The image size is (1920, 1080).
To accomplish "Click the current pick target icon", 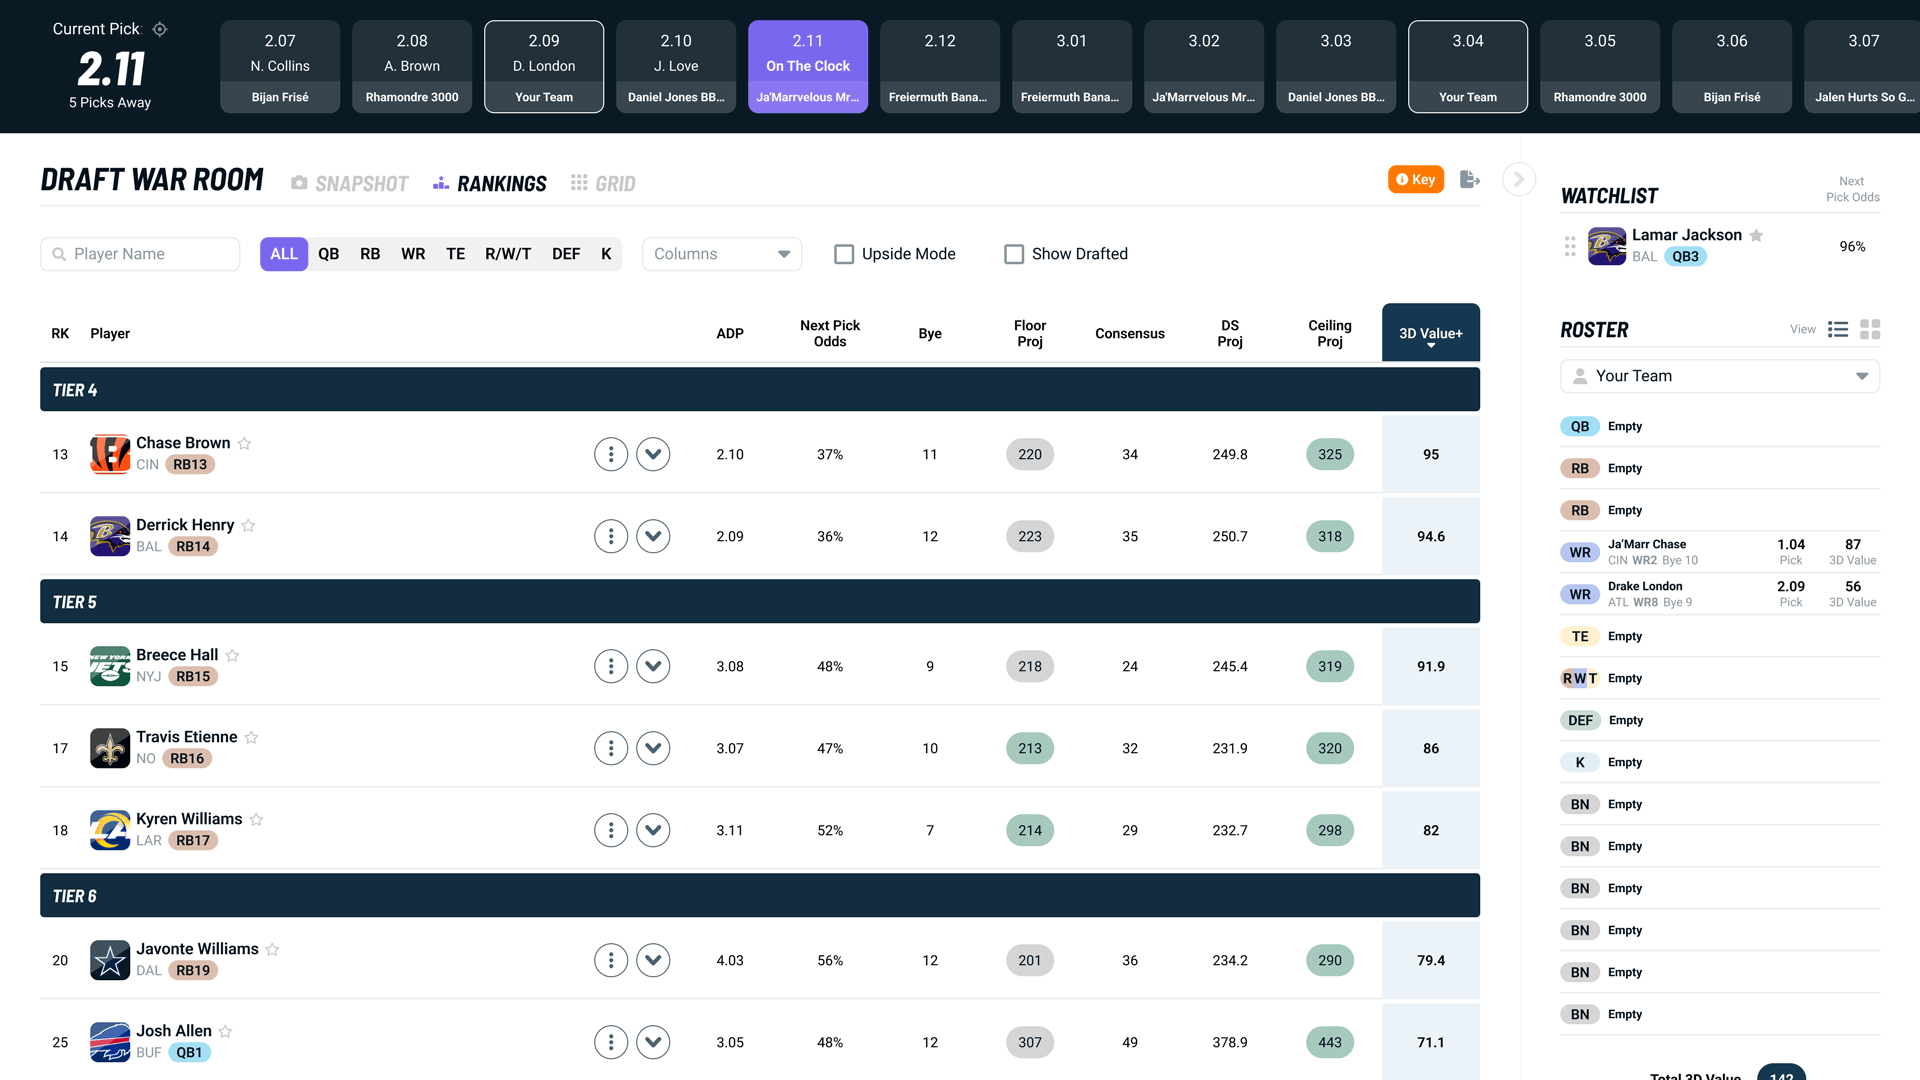I will tap(160, 29).
